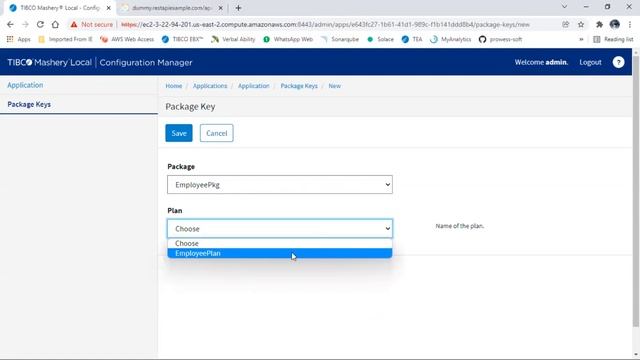Open a new browser tab
The height and width of the screenshot is (360, 640).
point(238,8)
